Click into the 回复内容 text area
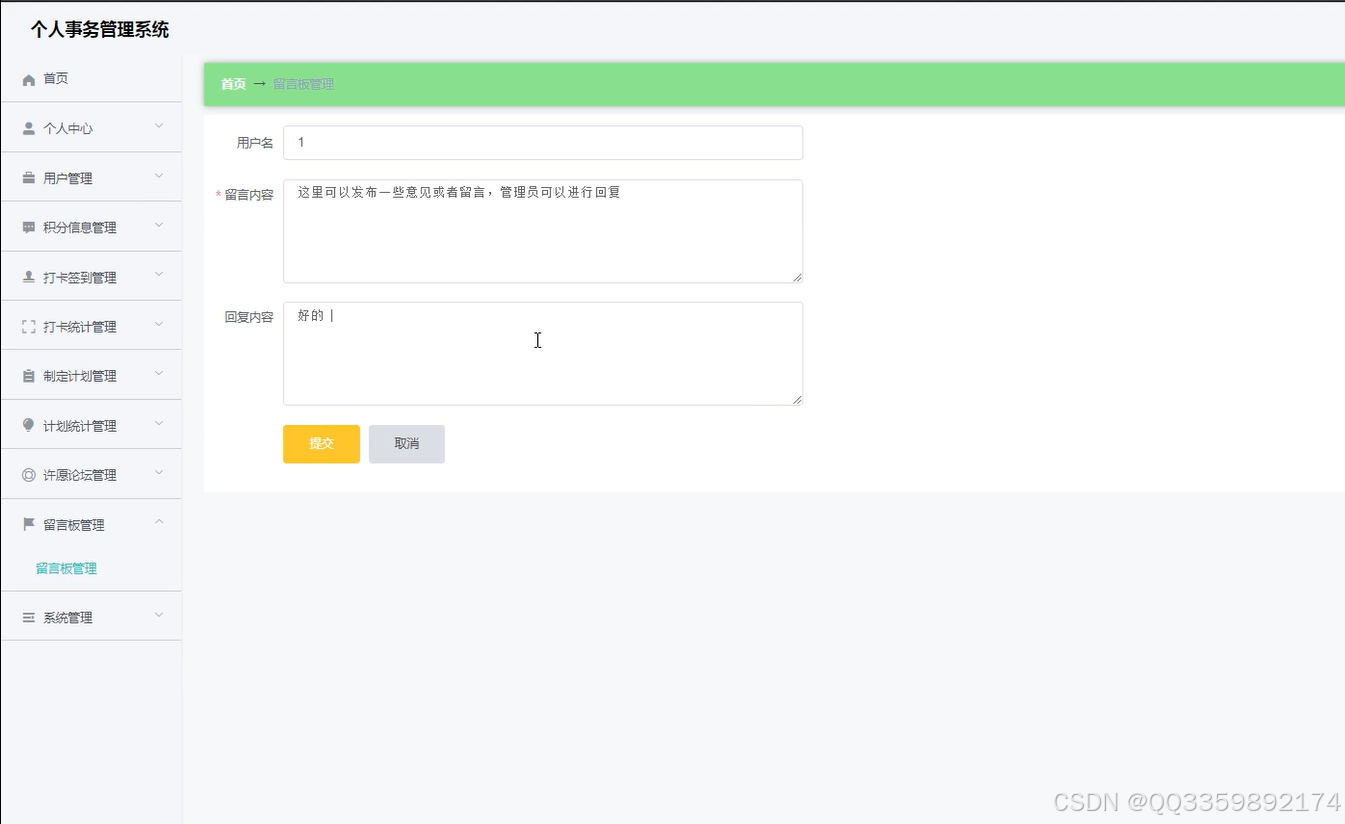Screen dimensions: 1345x824 (x=543, y=354)
